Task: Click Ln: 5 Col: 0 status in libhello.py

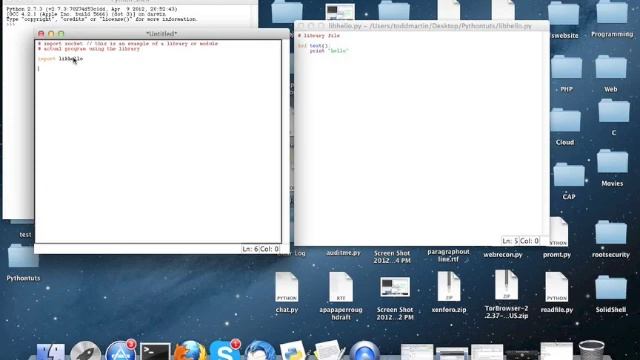Action: (x=520, y=241)
